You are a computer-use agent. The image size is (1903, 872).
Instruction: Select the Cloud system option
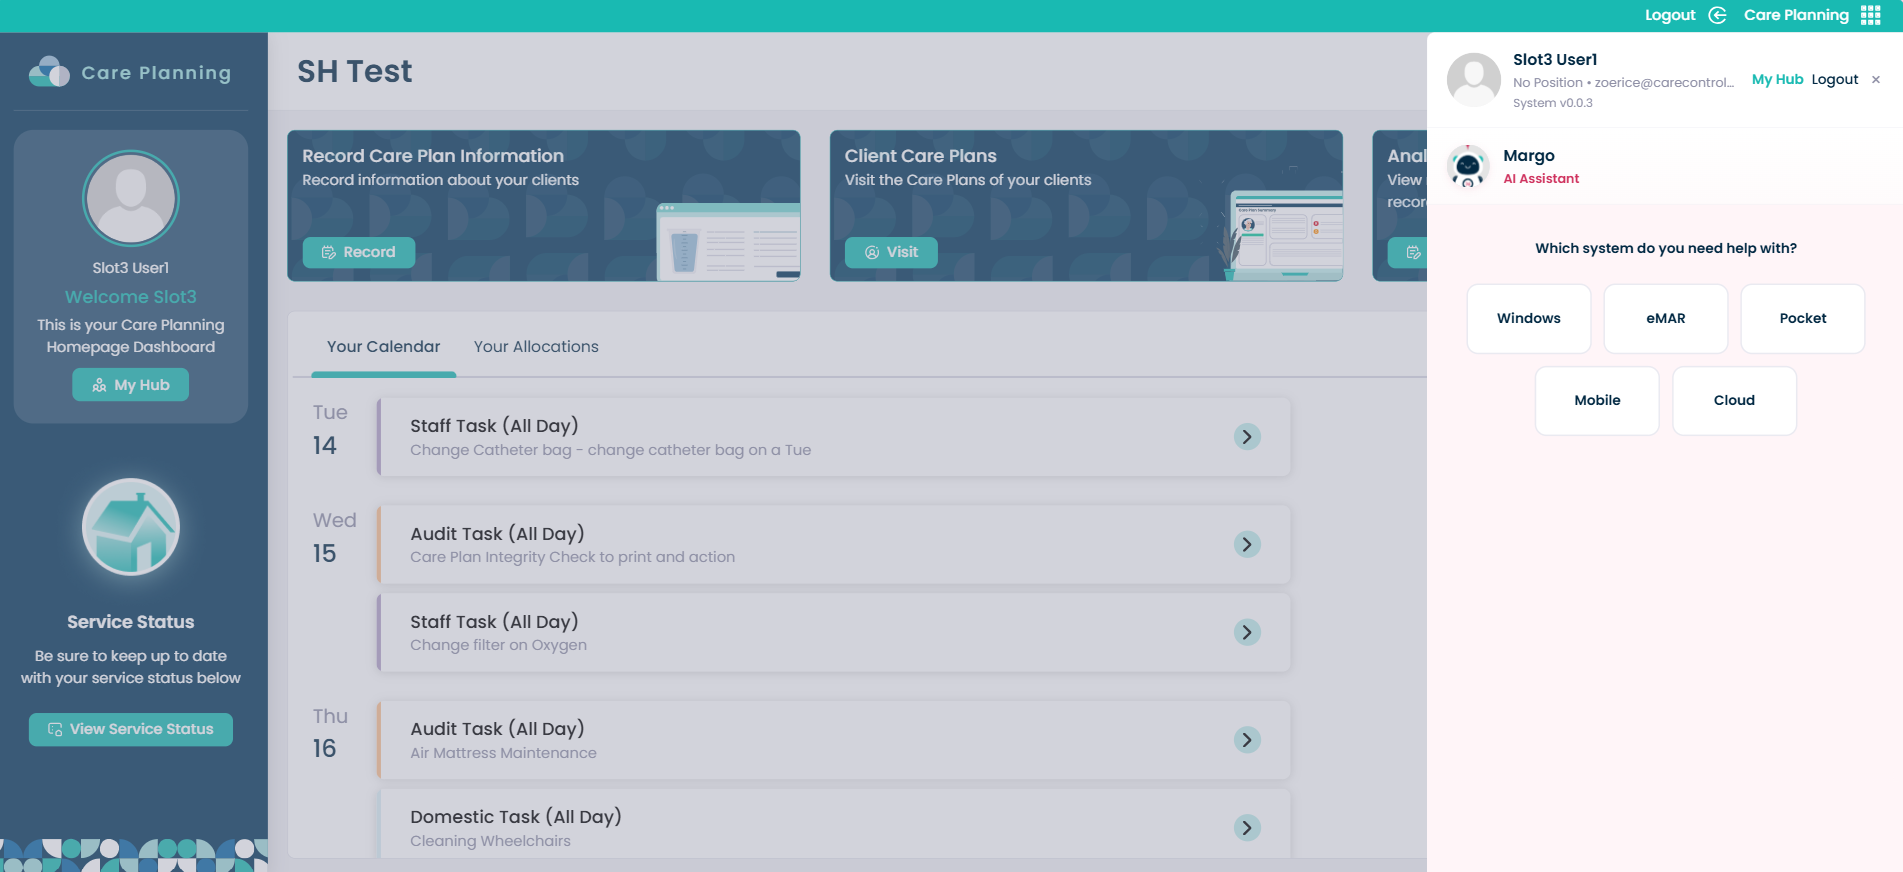point(1733,401)
